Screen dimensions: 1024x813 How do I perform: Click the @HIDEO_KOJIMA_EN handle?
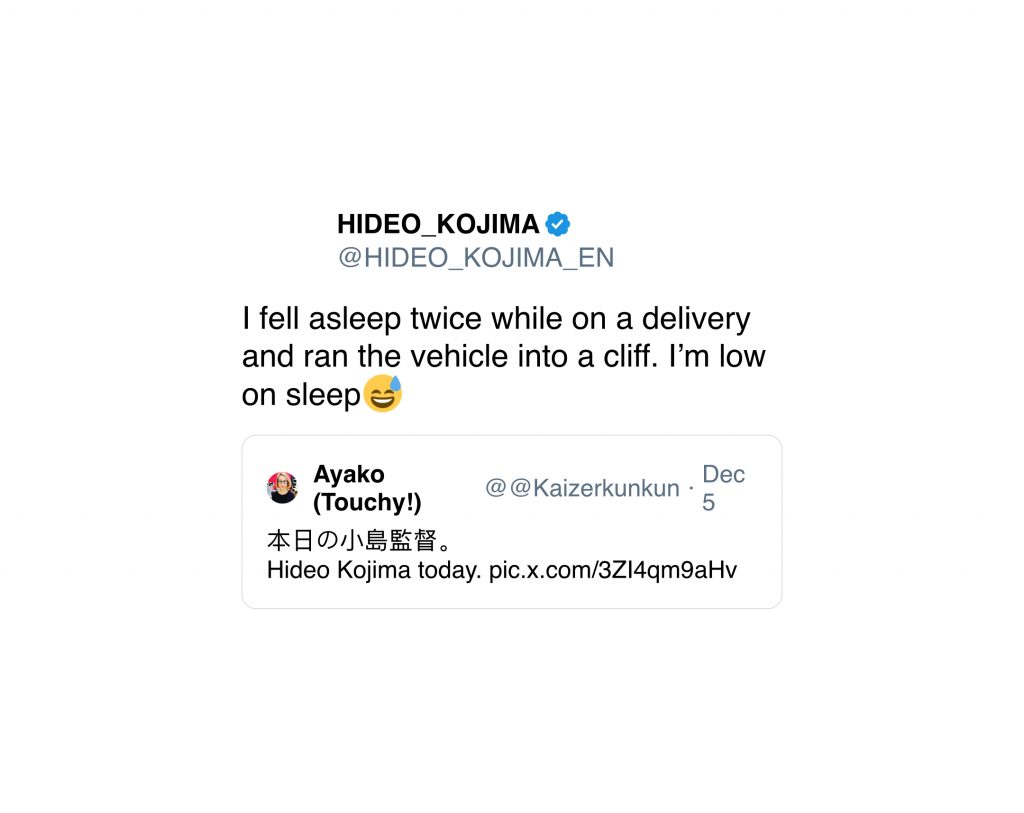coord(476,258)
